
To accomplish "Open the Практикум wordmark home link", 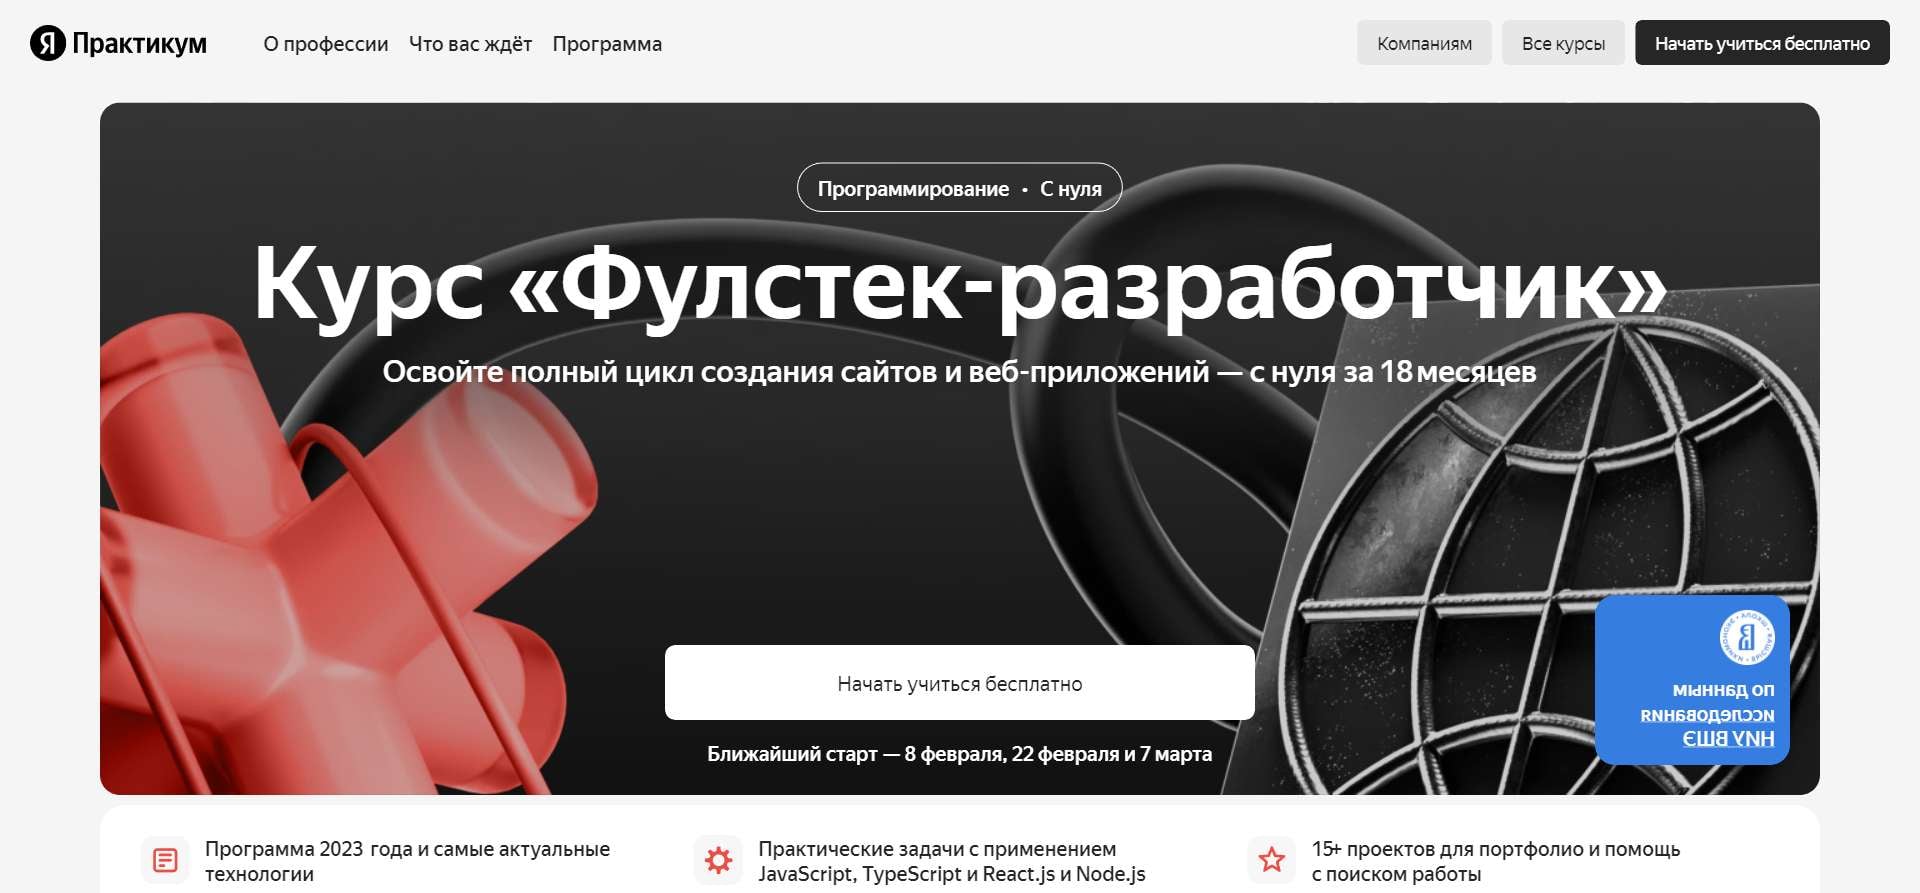I will point(139,43).
